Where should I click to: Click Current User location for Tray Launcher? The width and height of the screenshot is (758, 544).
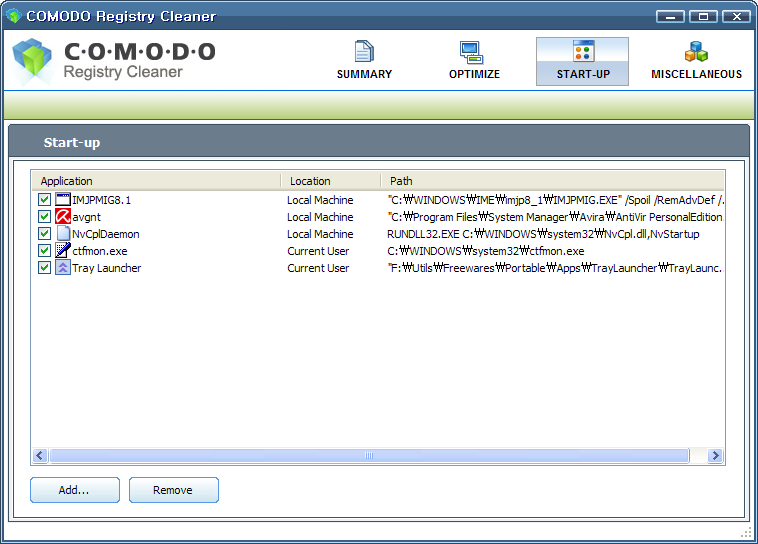click(x=318, y=268)
